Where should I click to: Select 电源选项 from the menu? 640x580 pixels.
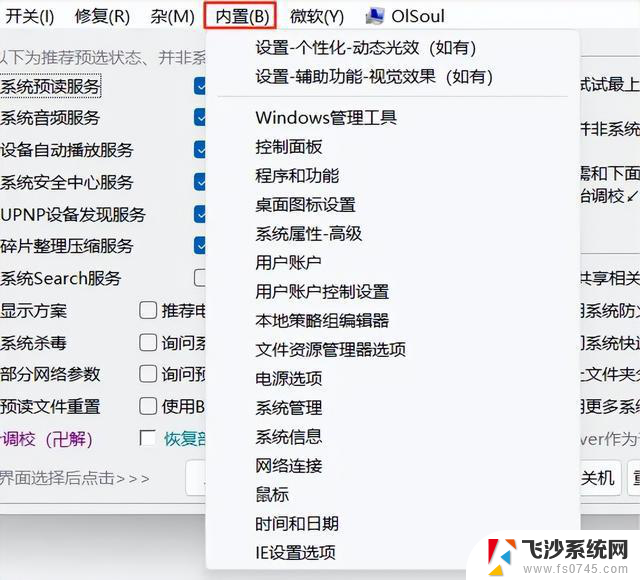pos(289,379)
